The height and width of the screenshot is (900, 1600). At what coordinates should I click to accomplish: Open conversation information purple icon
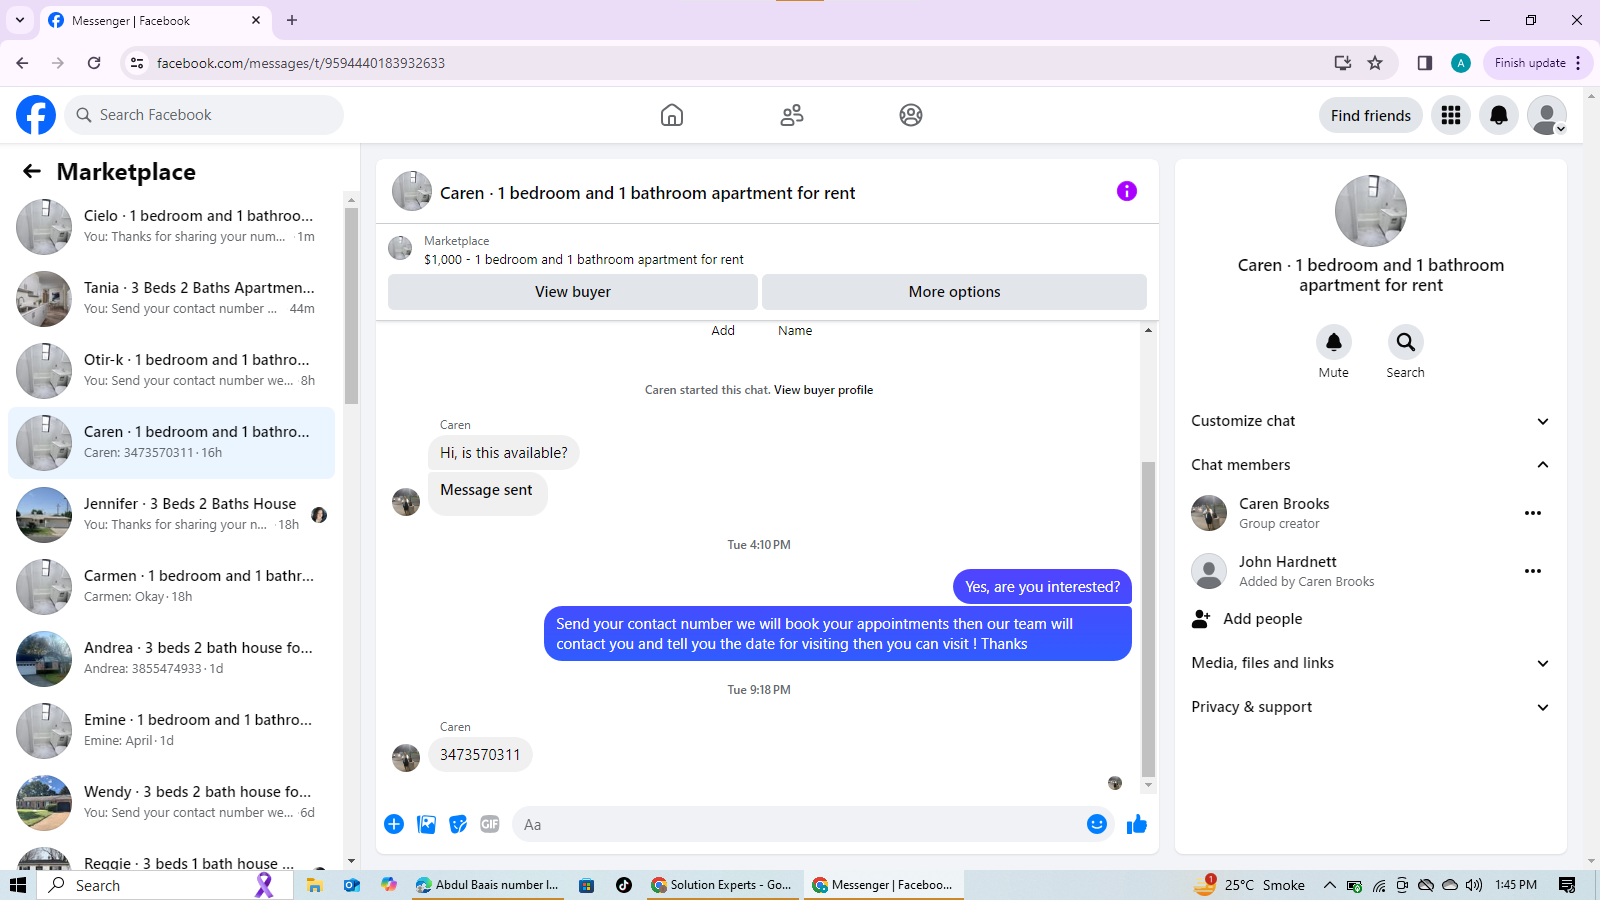click(1127, 191)
